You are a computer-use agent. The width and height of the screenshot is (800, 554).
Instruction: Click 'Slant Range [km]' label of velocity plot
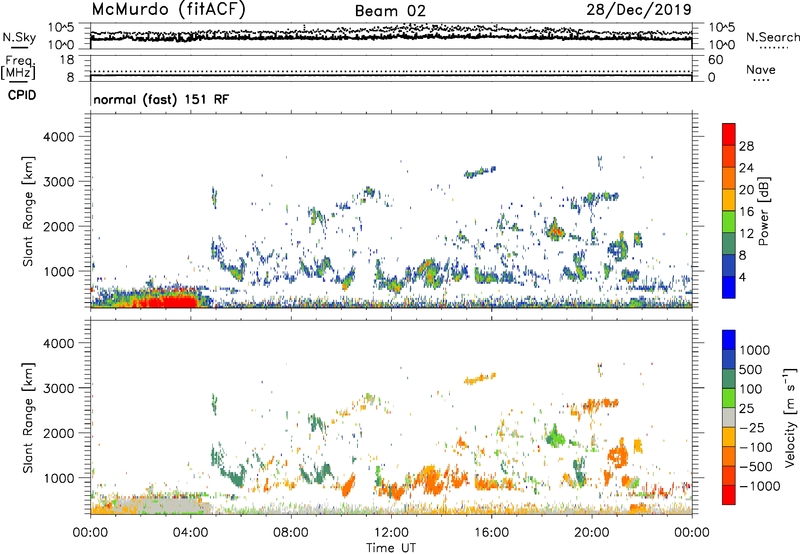click(28, 417)
